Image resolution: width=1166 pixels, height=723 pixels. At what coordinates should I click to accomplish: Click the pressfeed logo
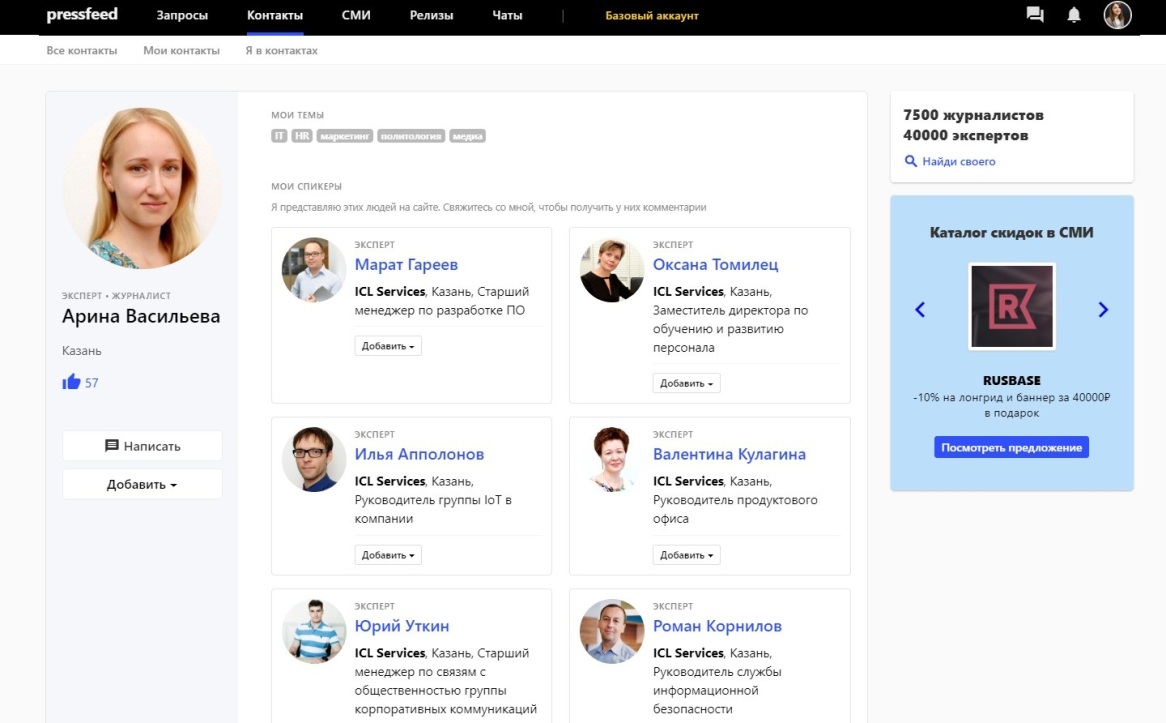(80, 15)
